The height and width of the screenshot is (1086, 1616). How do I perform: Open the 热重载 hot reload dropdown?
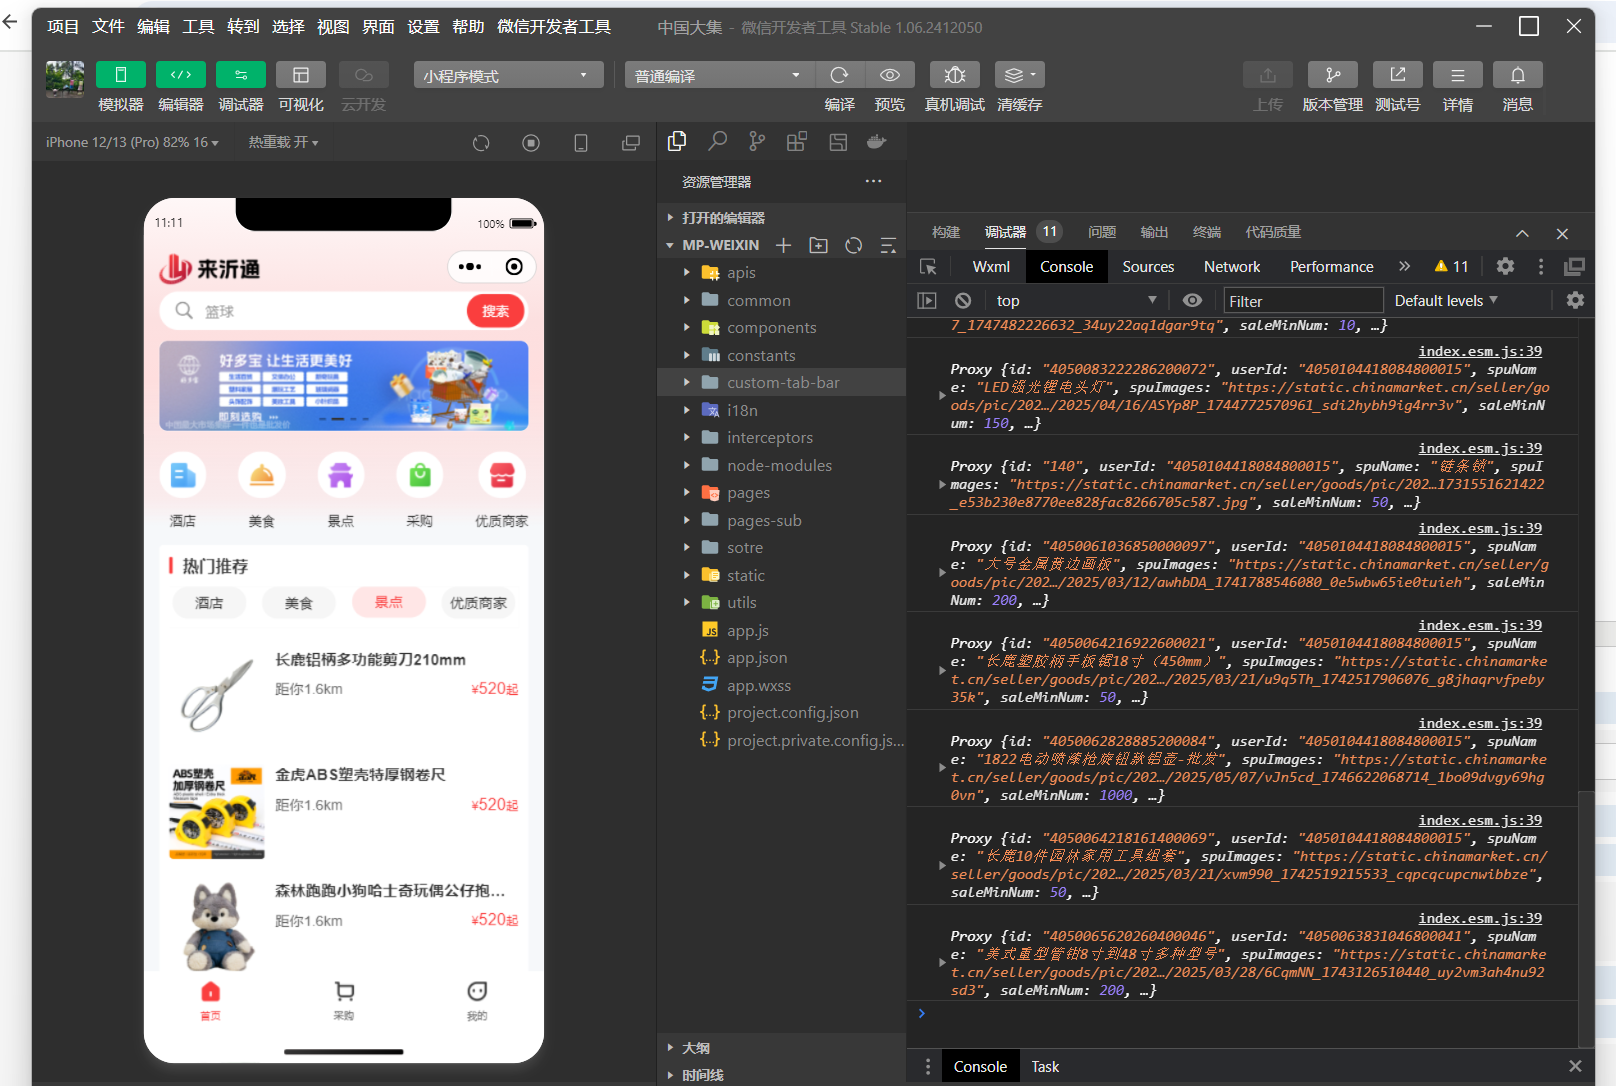pos(284,142)
